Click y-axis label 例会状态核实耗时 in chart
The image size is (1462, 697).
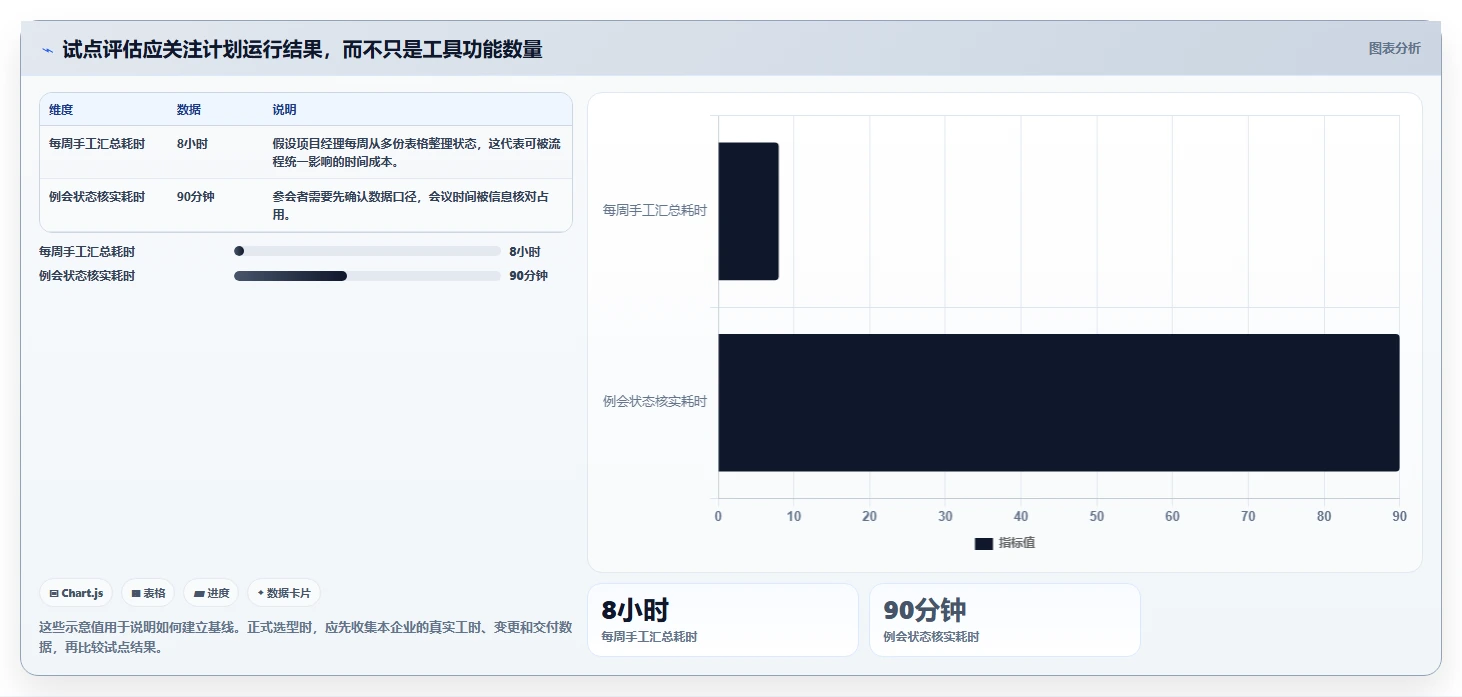click(654, 402)
